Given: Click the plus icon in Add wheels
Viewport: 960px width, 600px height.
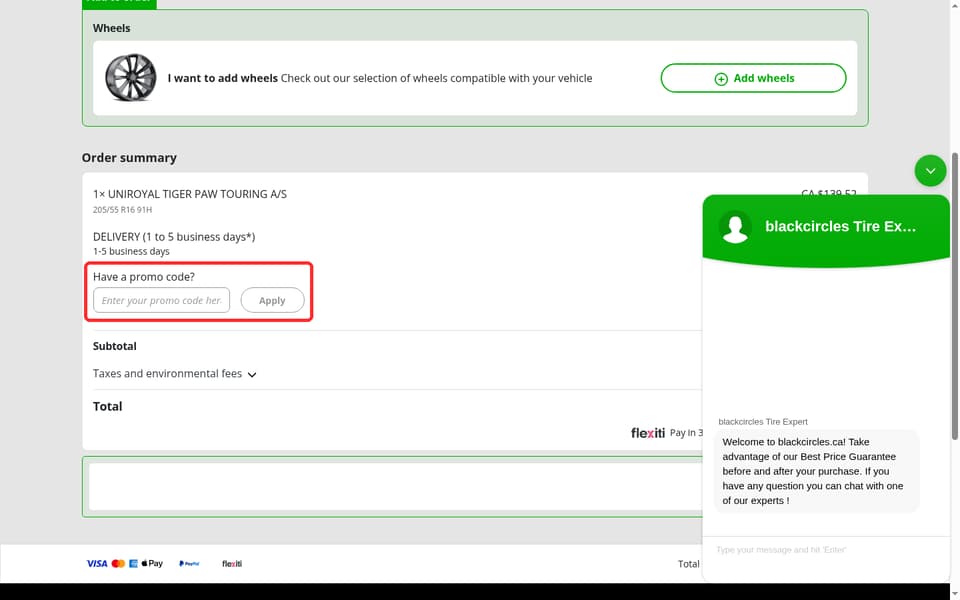Looking at the screenshot, I should click(721, 79).
